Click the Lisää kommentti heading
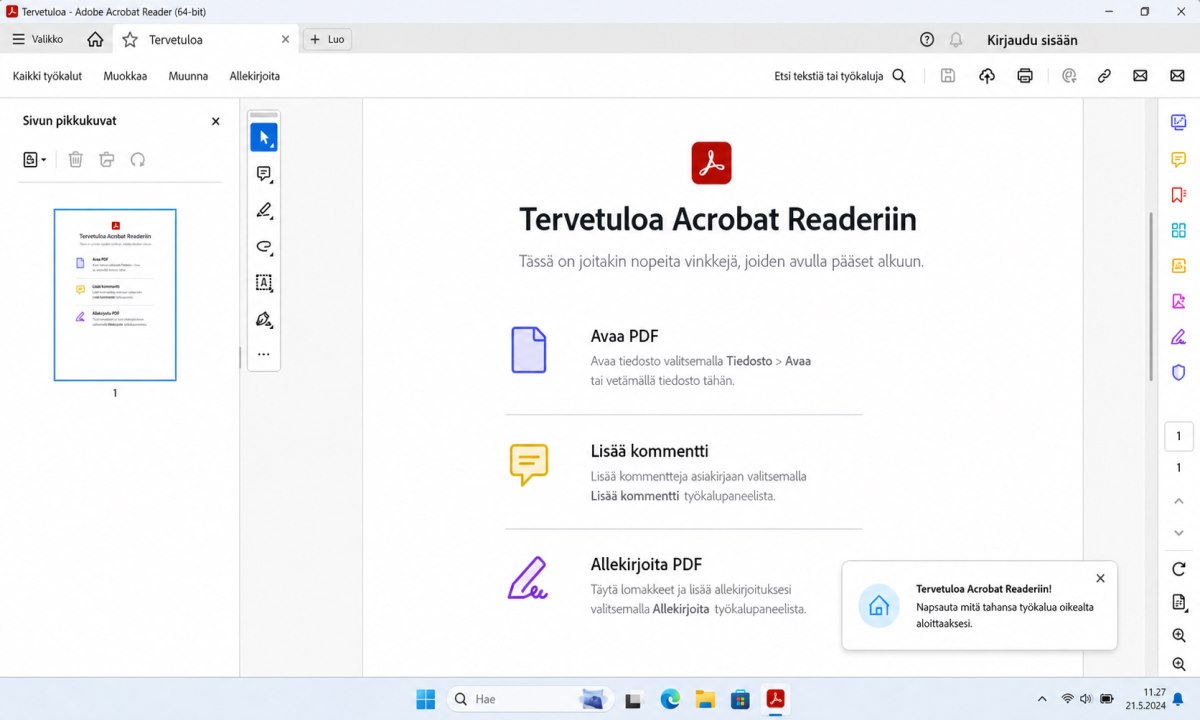1200x720 pixels. click(x=649, y=451)
